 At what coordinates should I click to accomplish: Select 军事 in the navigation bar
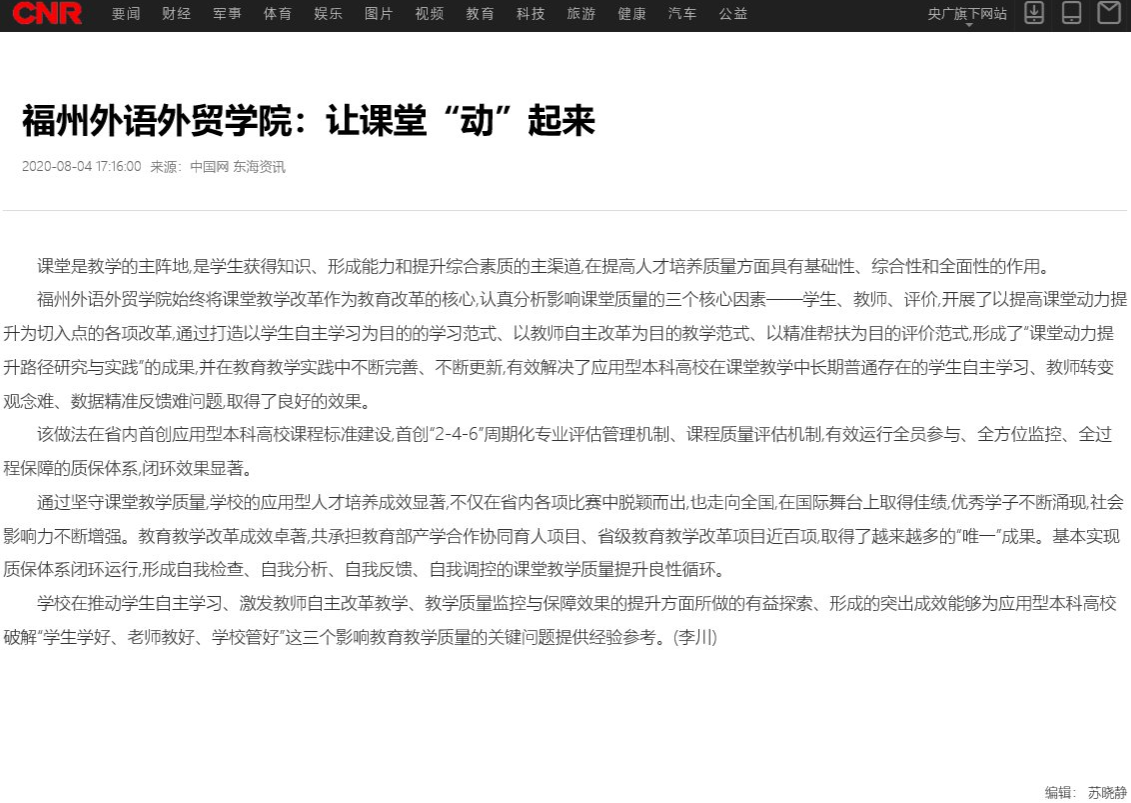point(227,14)
